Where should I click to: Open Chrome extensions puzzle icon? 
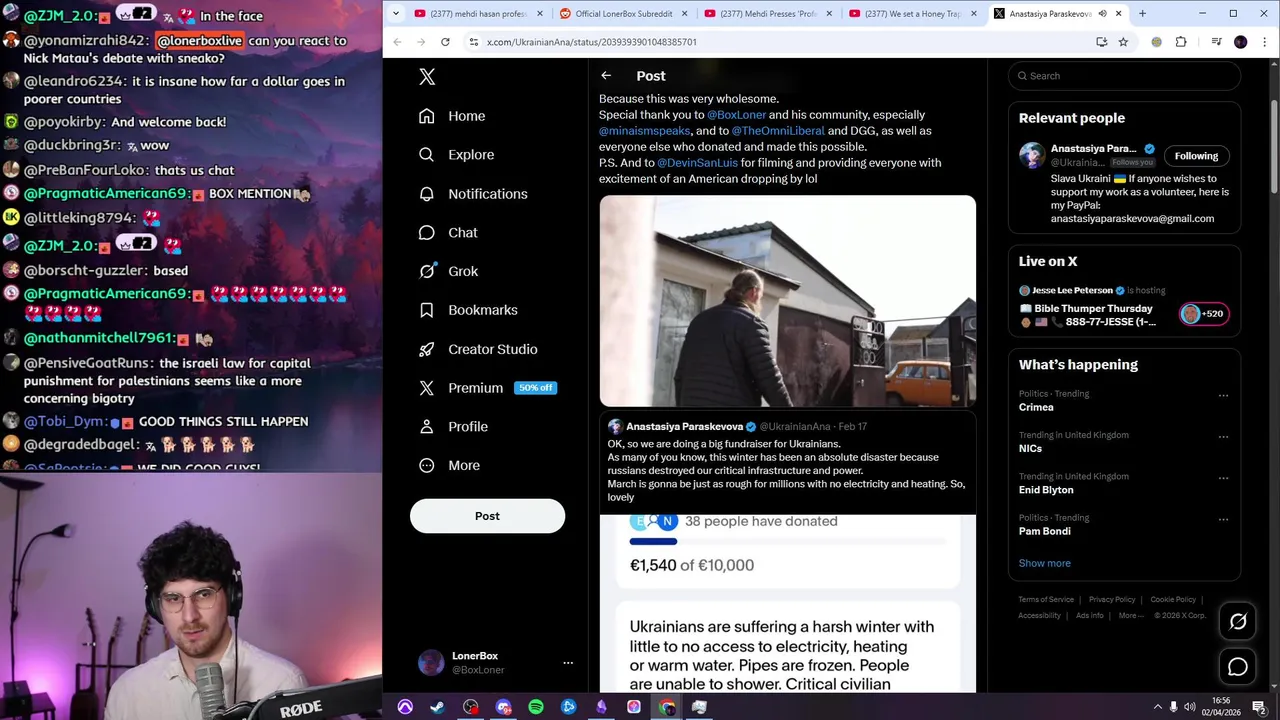(x=1181, y=42)
